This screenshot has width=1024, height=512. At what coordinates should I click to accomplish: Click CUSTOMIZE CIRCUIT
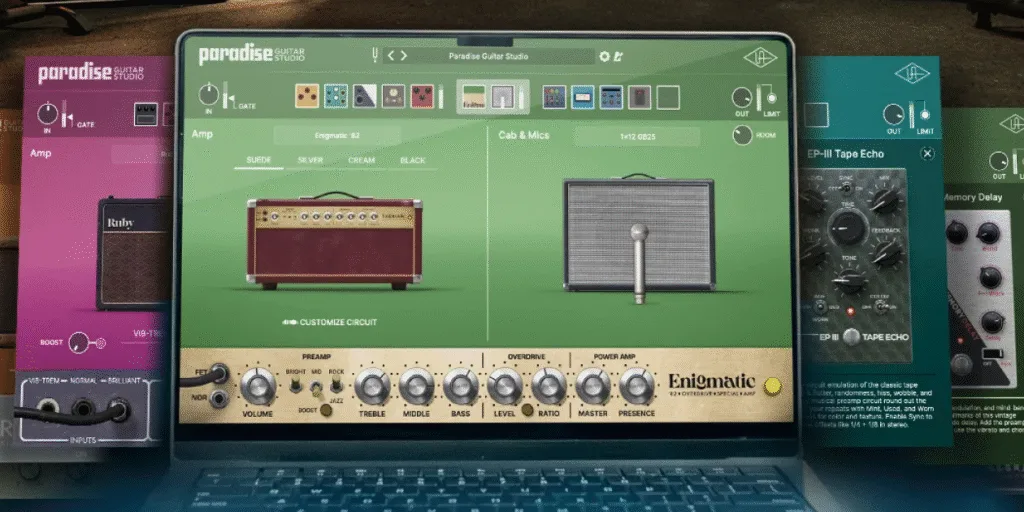coord(330,322)
